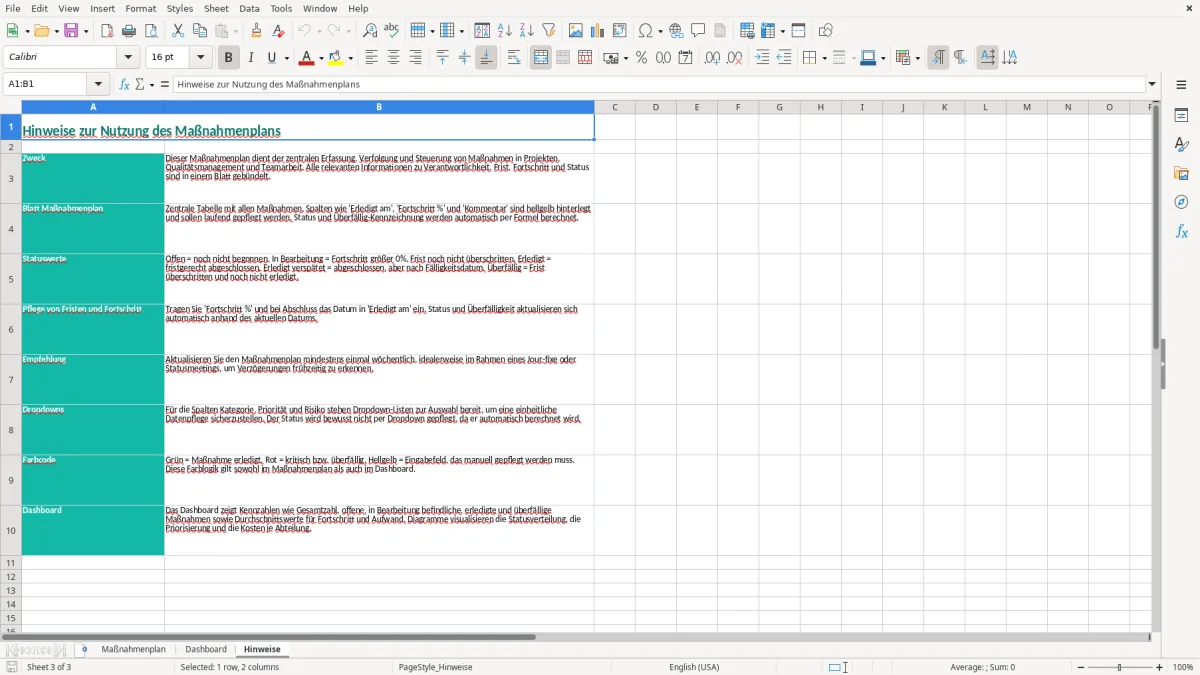Expand the Name Box dropdown
The width and height of the screenshot is (1200, 675).
click(98, 84)
